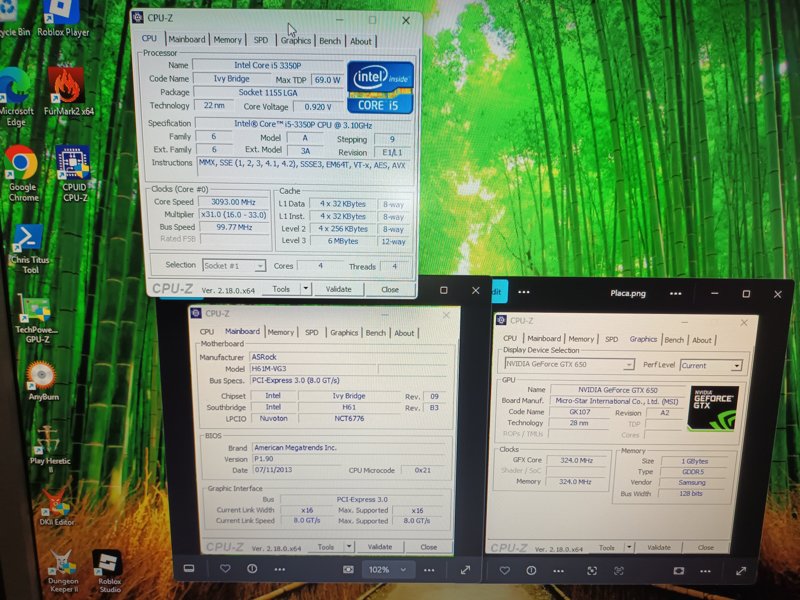Open the menu right of the 102% zoom
Viewport: 800px width, 600px height.
click(x=429, y=570)
